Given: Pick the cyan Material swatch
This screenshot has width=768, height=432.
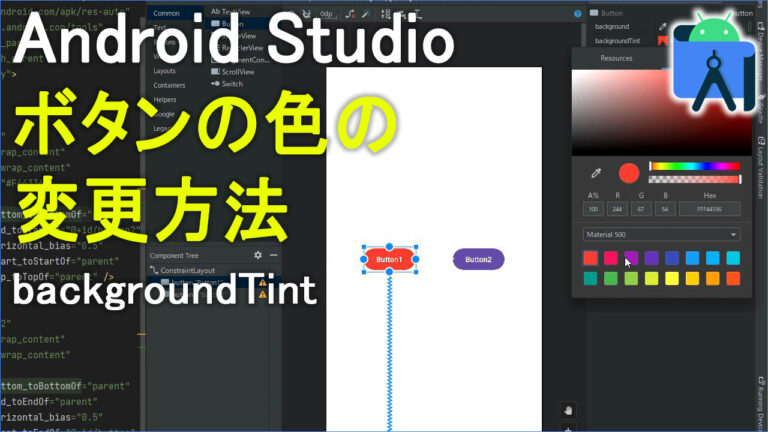Looking at the screenshot, I should (x=733, y=258).
